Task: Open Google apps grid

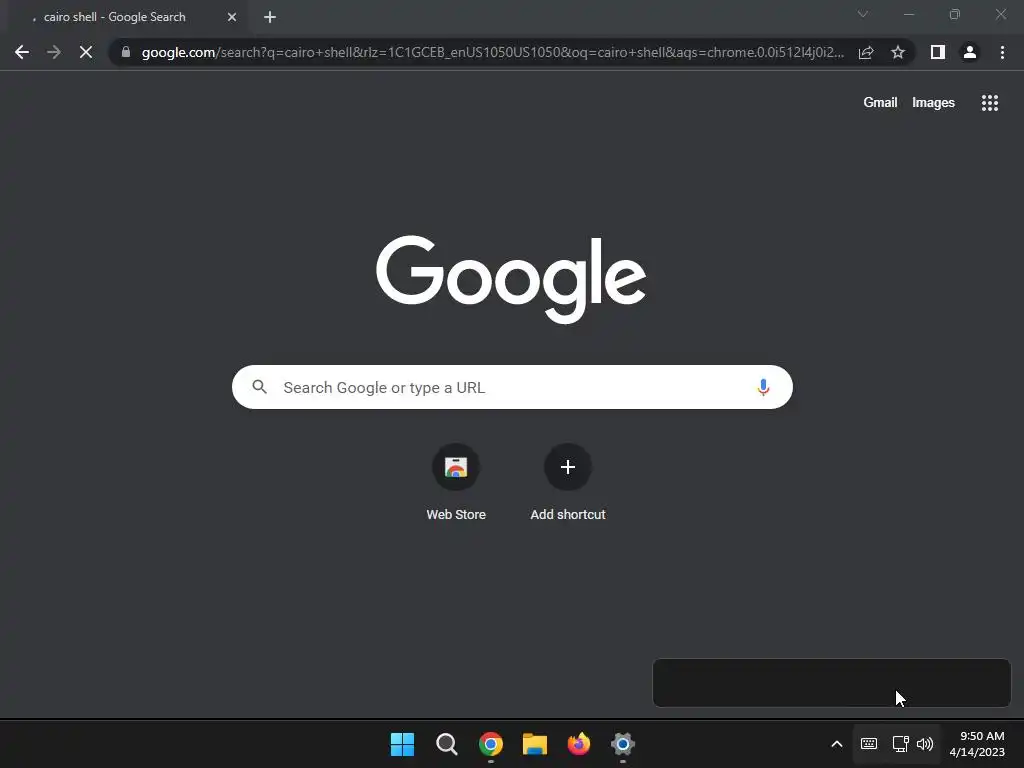Action: pyautogui.click(x=990, y=103)
